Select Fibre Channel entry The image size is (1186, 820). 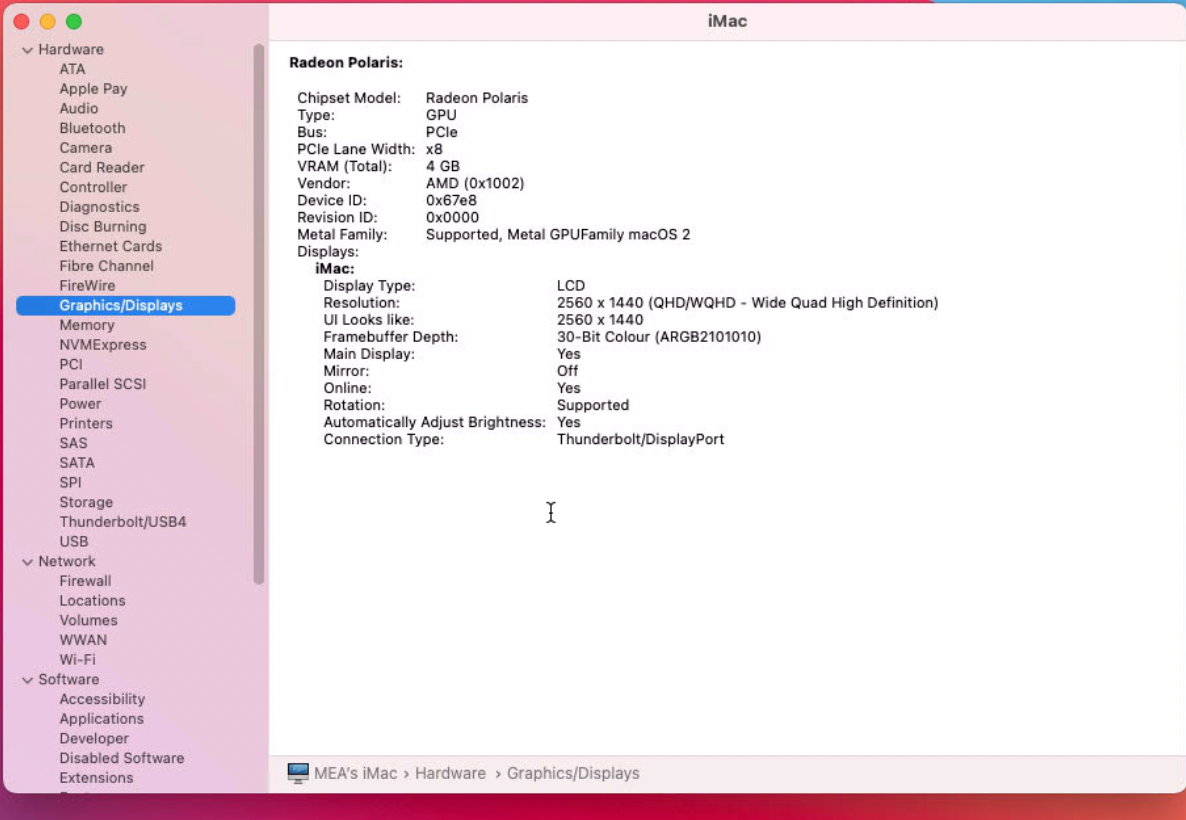107,266
